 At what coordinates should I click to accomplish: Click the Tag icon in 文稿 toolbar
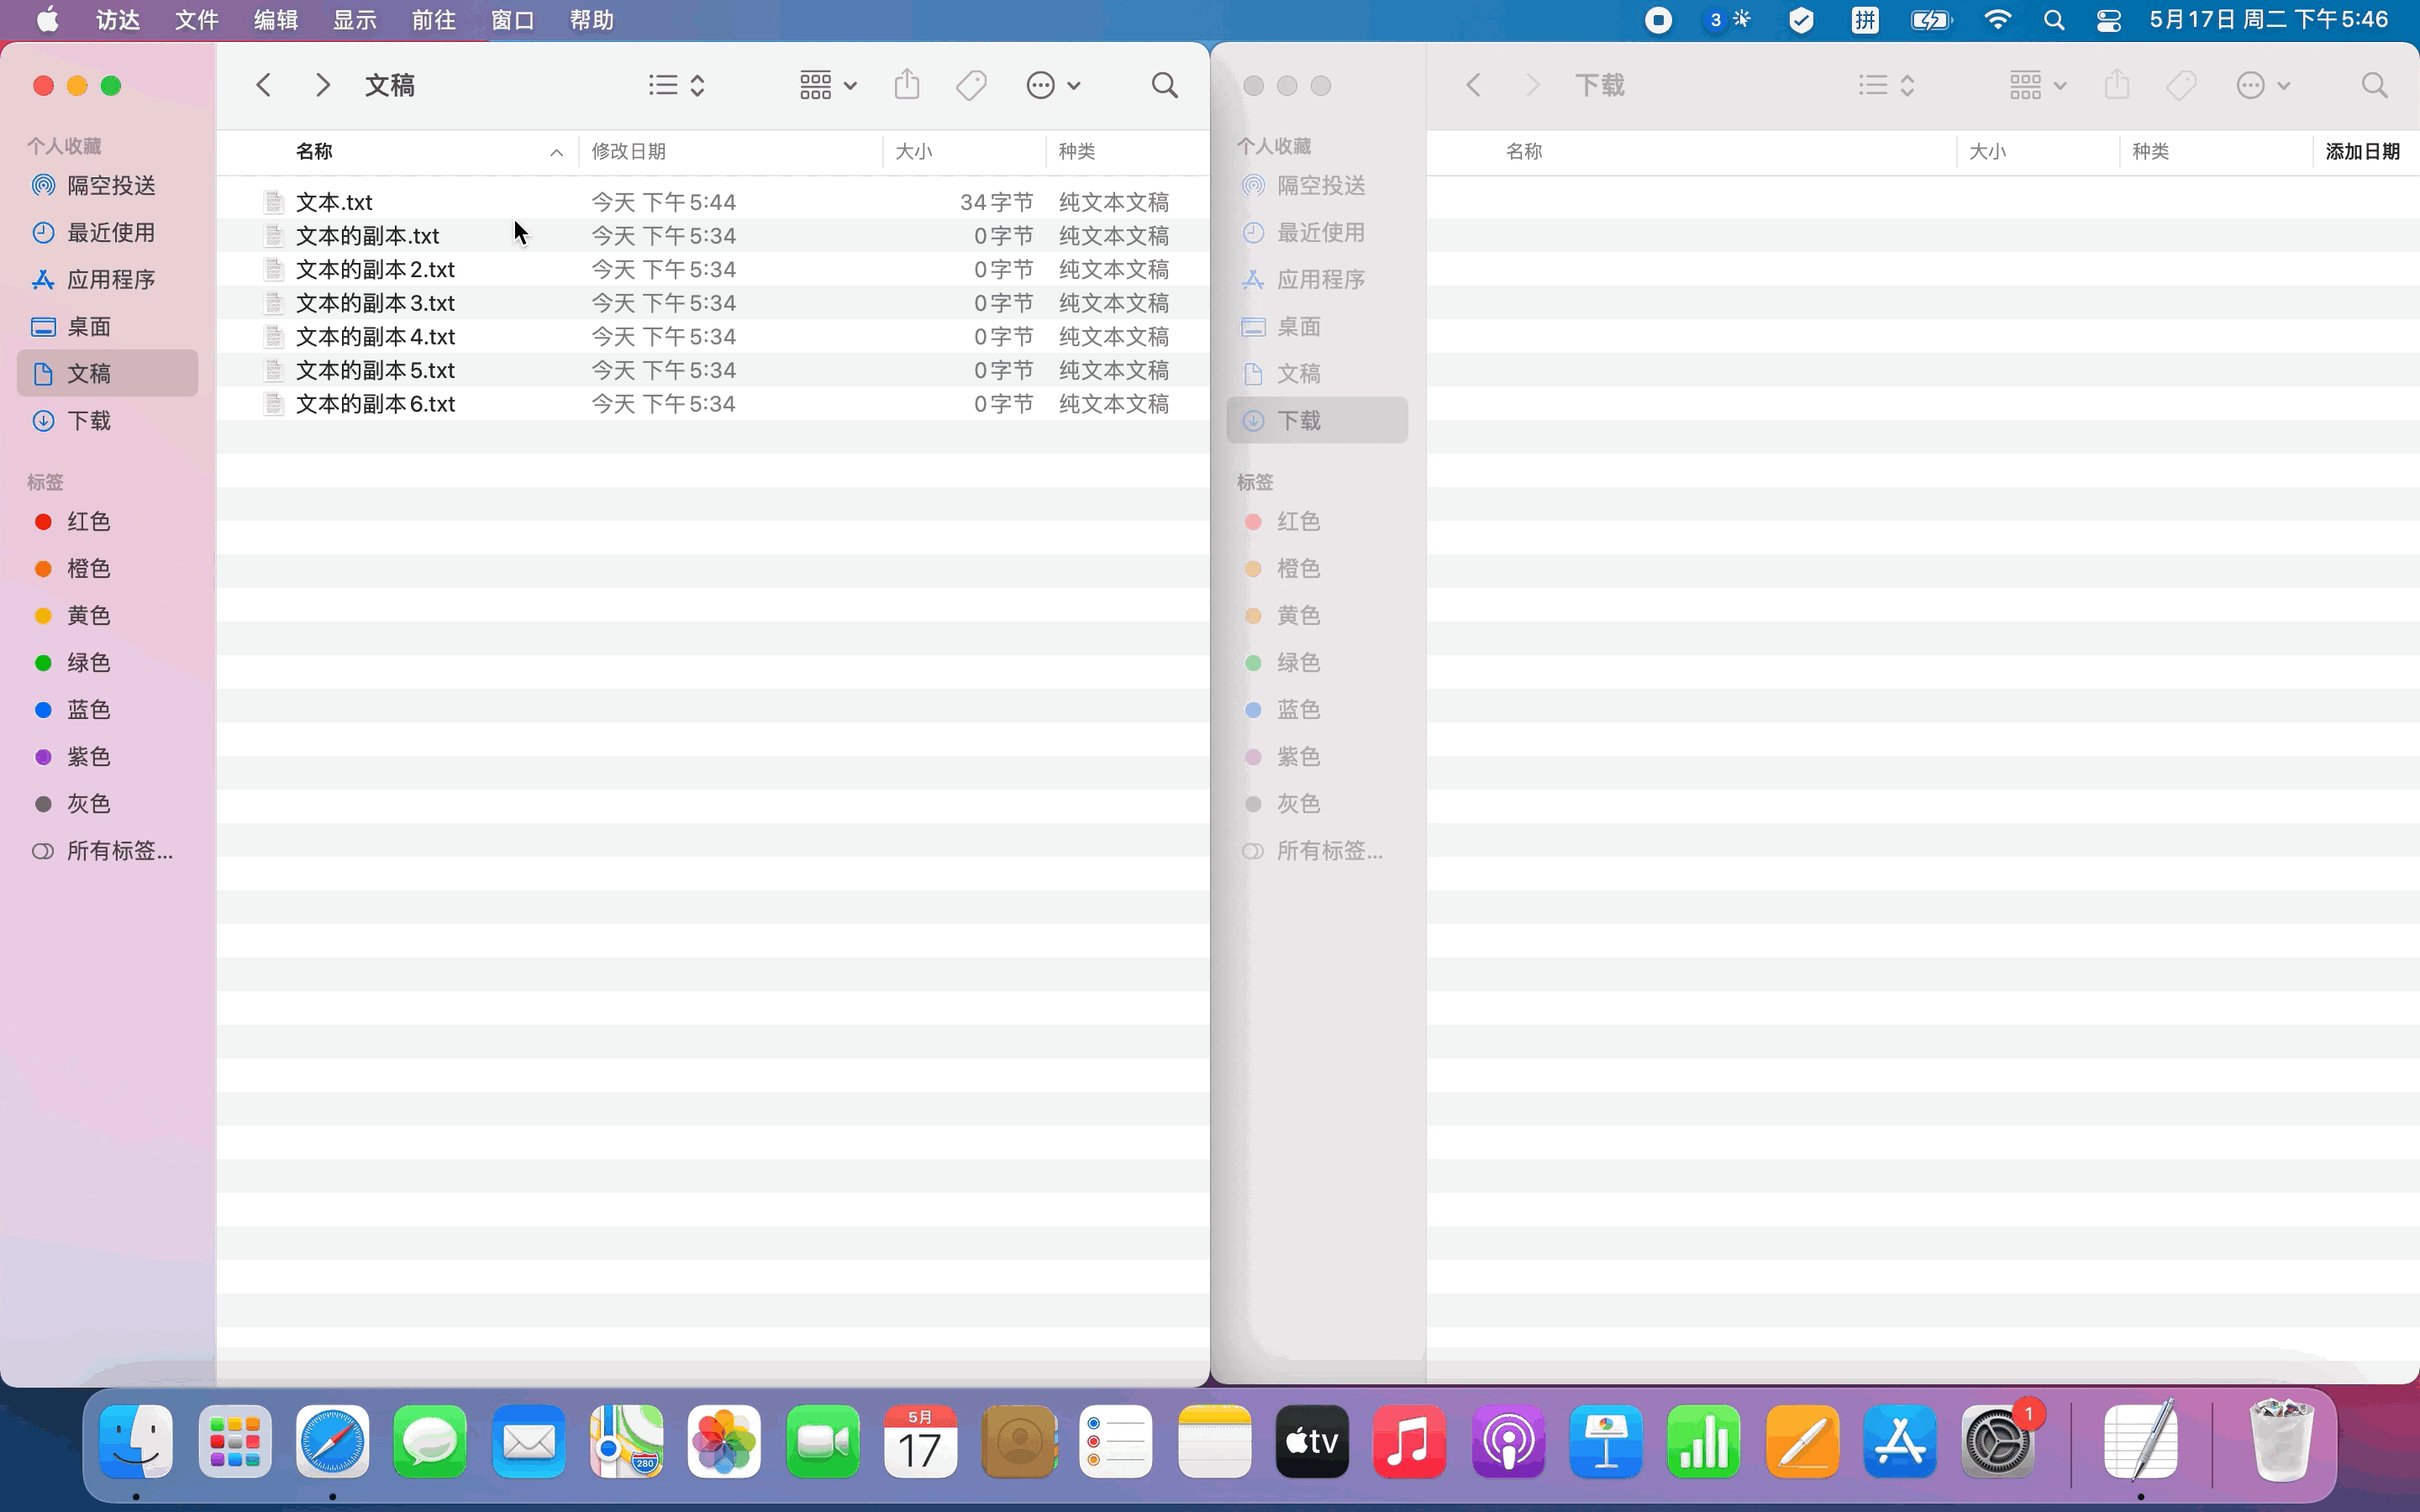pos(971,85)
